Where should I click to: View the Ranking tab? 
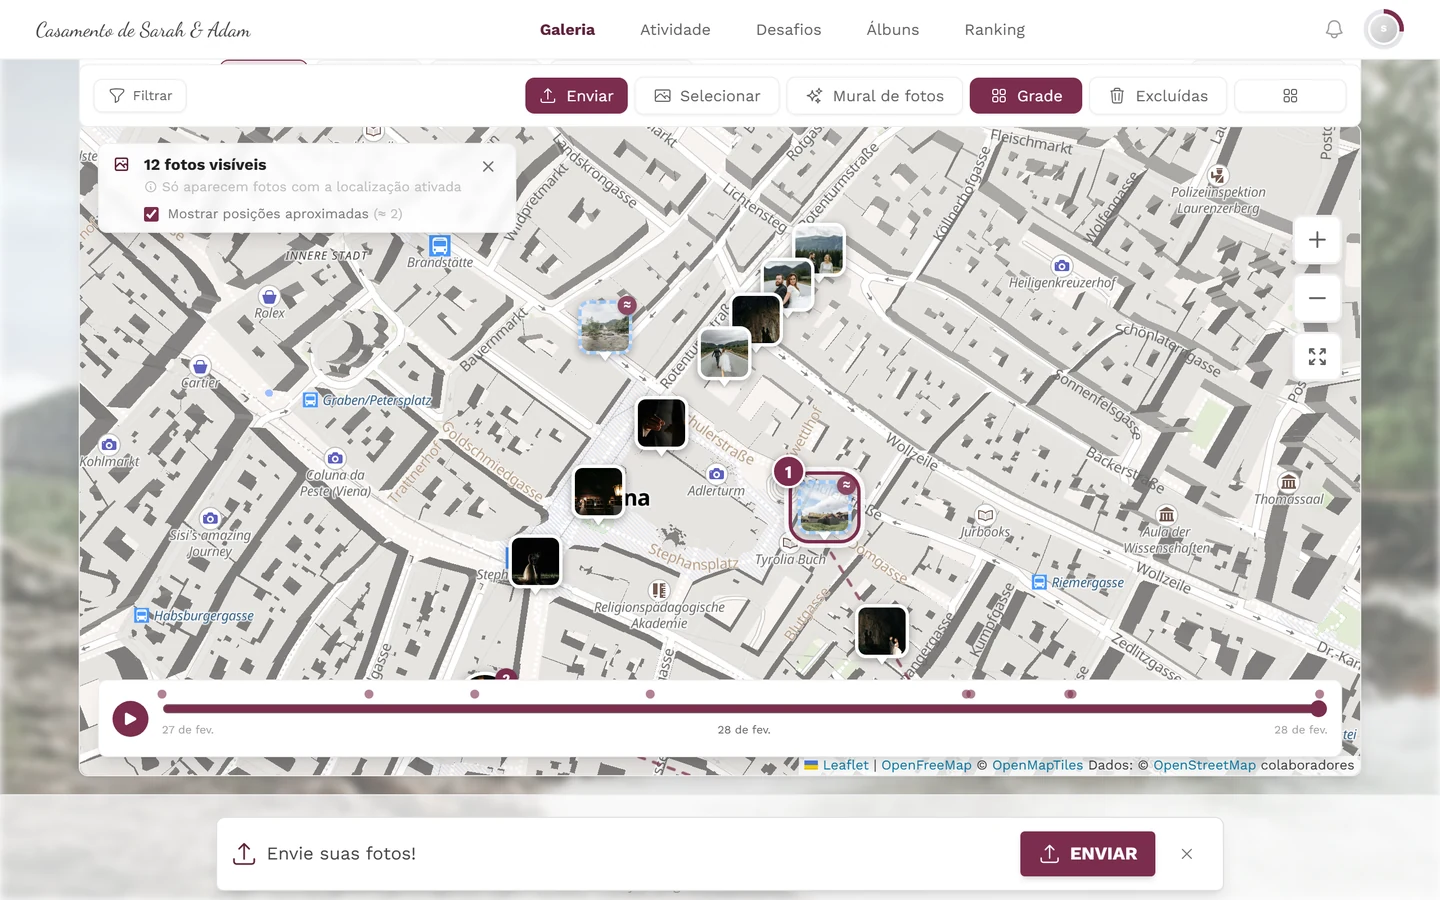pyautogui.click(x=994, y=30)
